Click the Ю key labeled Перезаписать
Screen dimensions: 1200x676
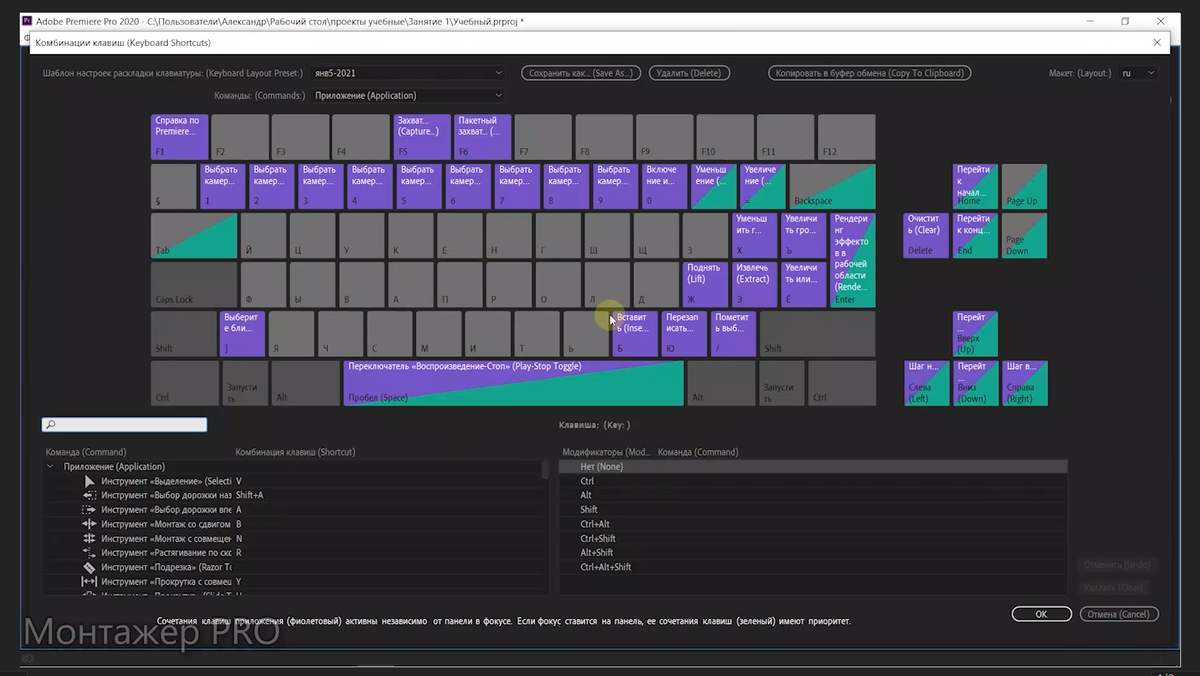click(684, 334)
